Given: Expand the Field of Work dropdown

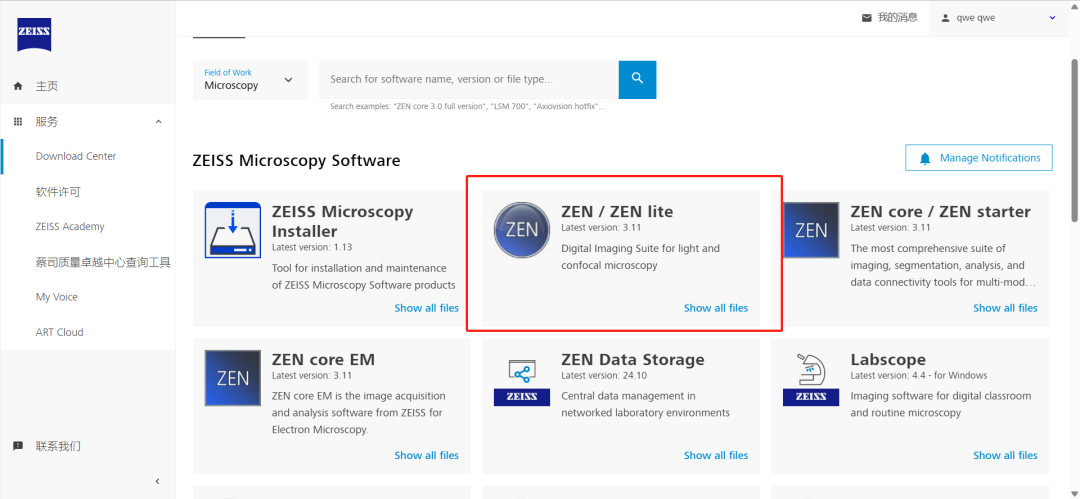Looking at the screenshot, I should [x=251, y=80].
